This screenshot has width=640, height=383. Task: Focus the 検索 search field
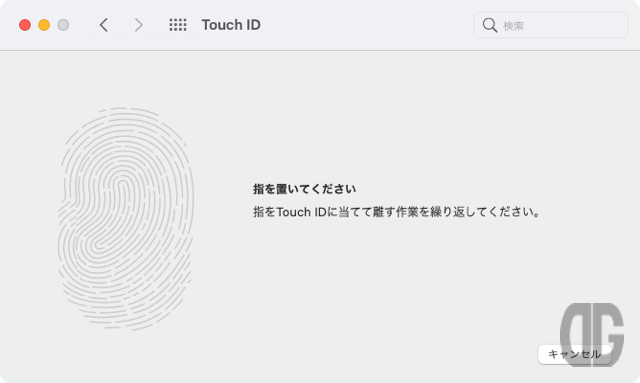point(550,25)
